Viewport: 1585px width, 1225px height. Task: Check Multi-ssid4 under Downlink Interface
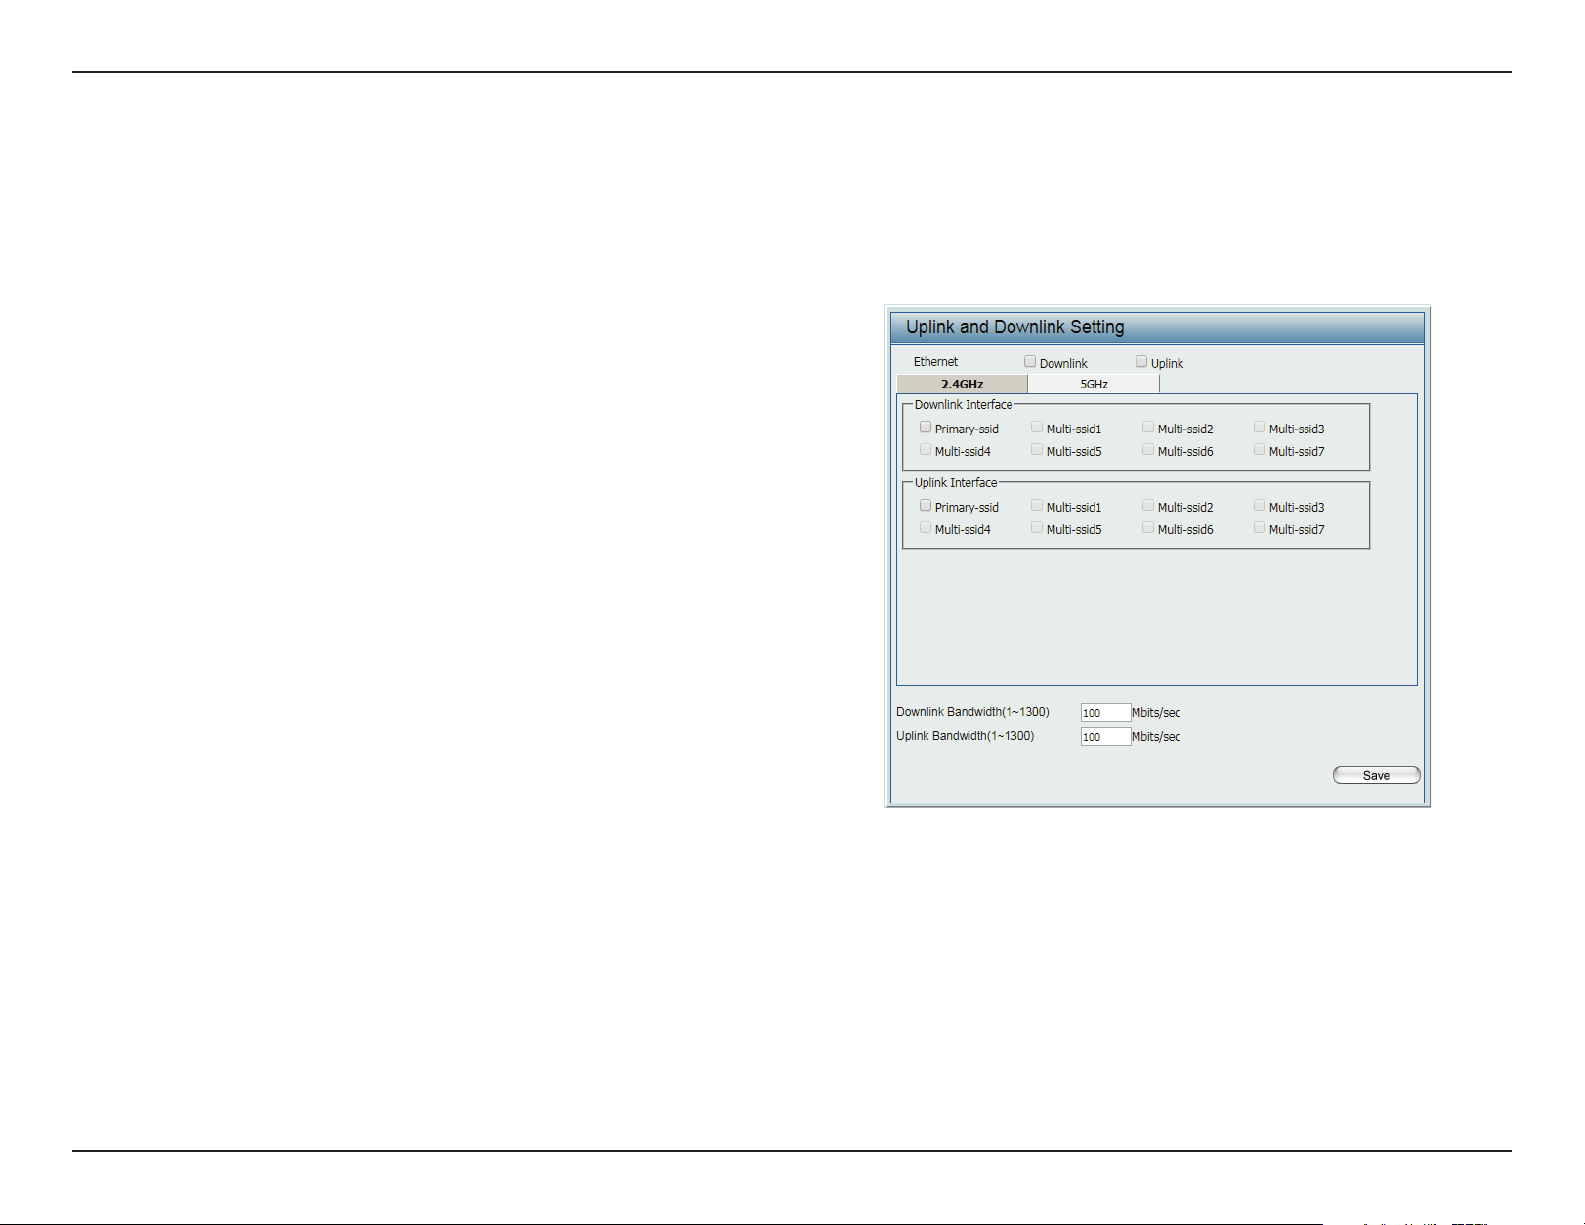926,450
